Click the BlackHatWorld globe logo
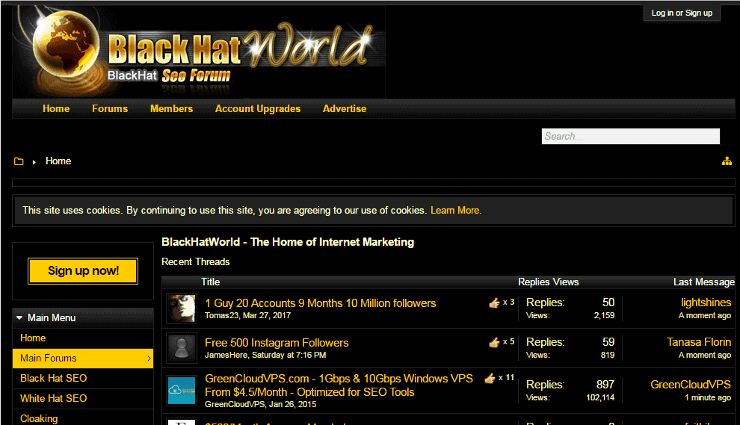740x425 pixels. (x=66, y=45)
